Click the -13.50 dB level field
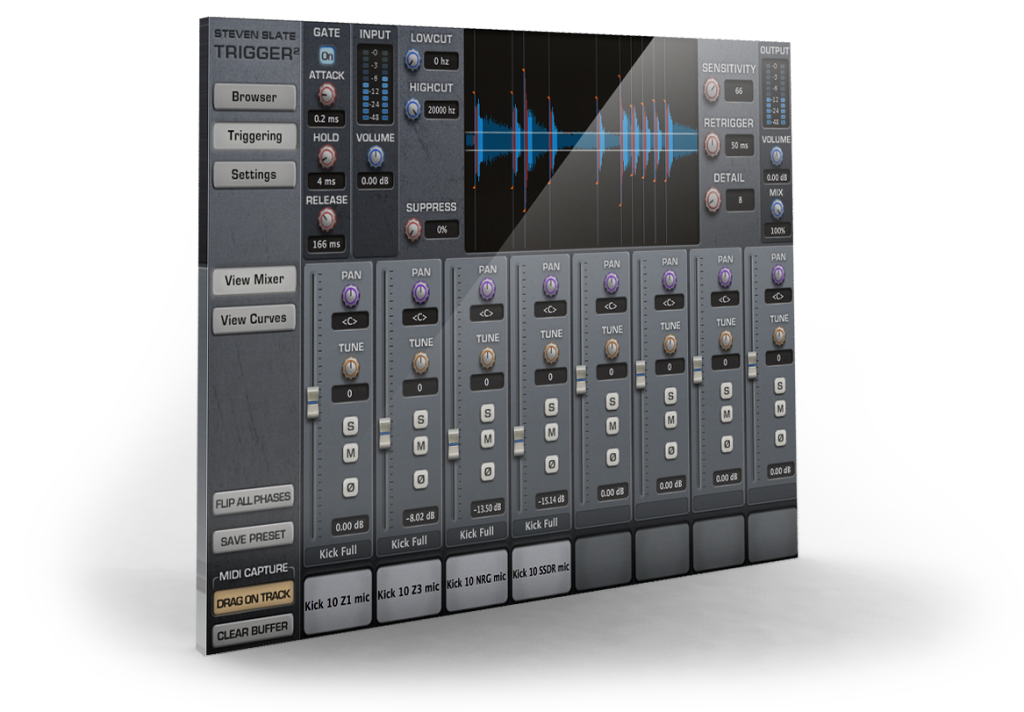The height and width of the screenshot is (712, 1024). tap(487, 508)
